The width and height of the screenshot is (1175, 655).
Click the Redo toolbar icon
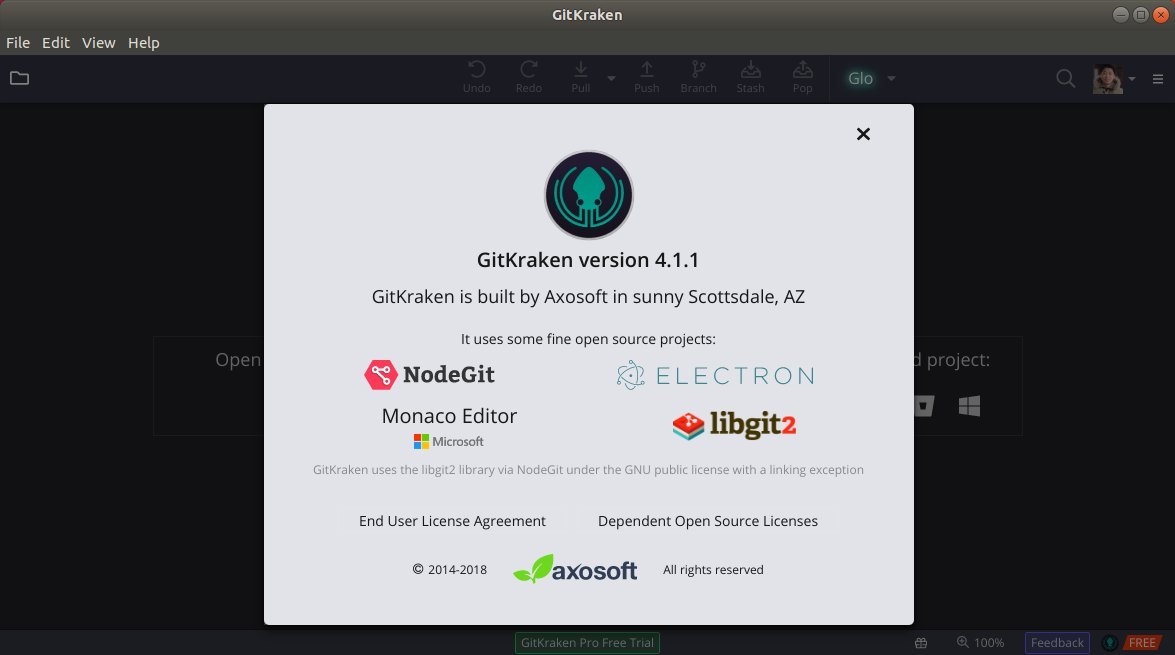[528, 77]
